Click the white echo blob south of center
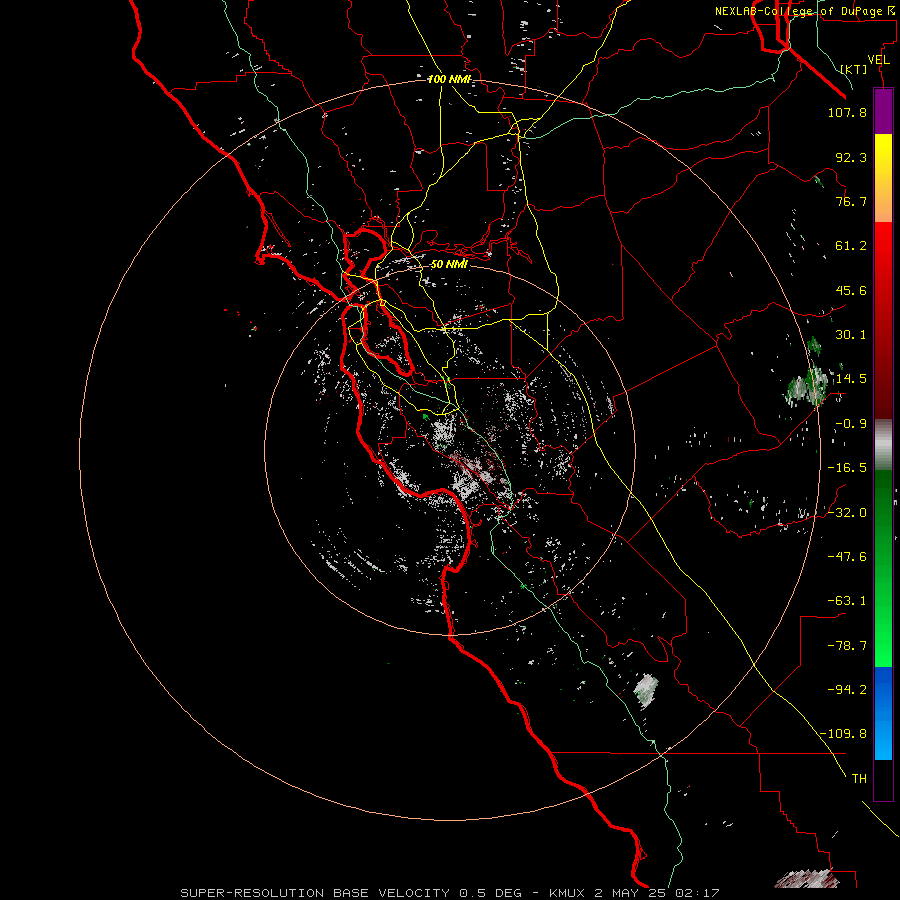Viewport: 900px width, 900px height. [x=646, y=689]
